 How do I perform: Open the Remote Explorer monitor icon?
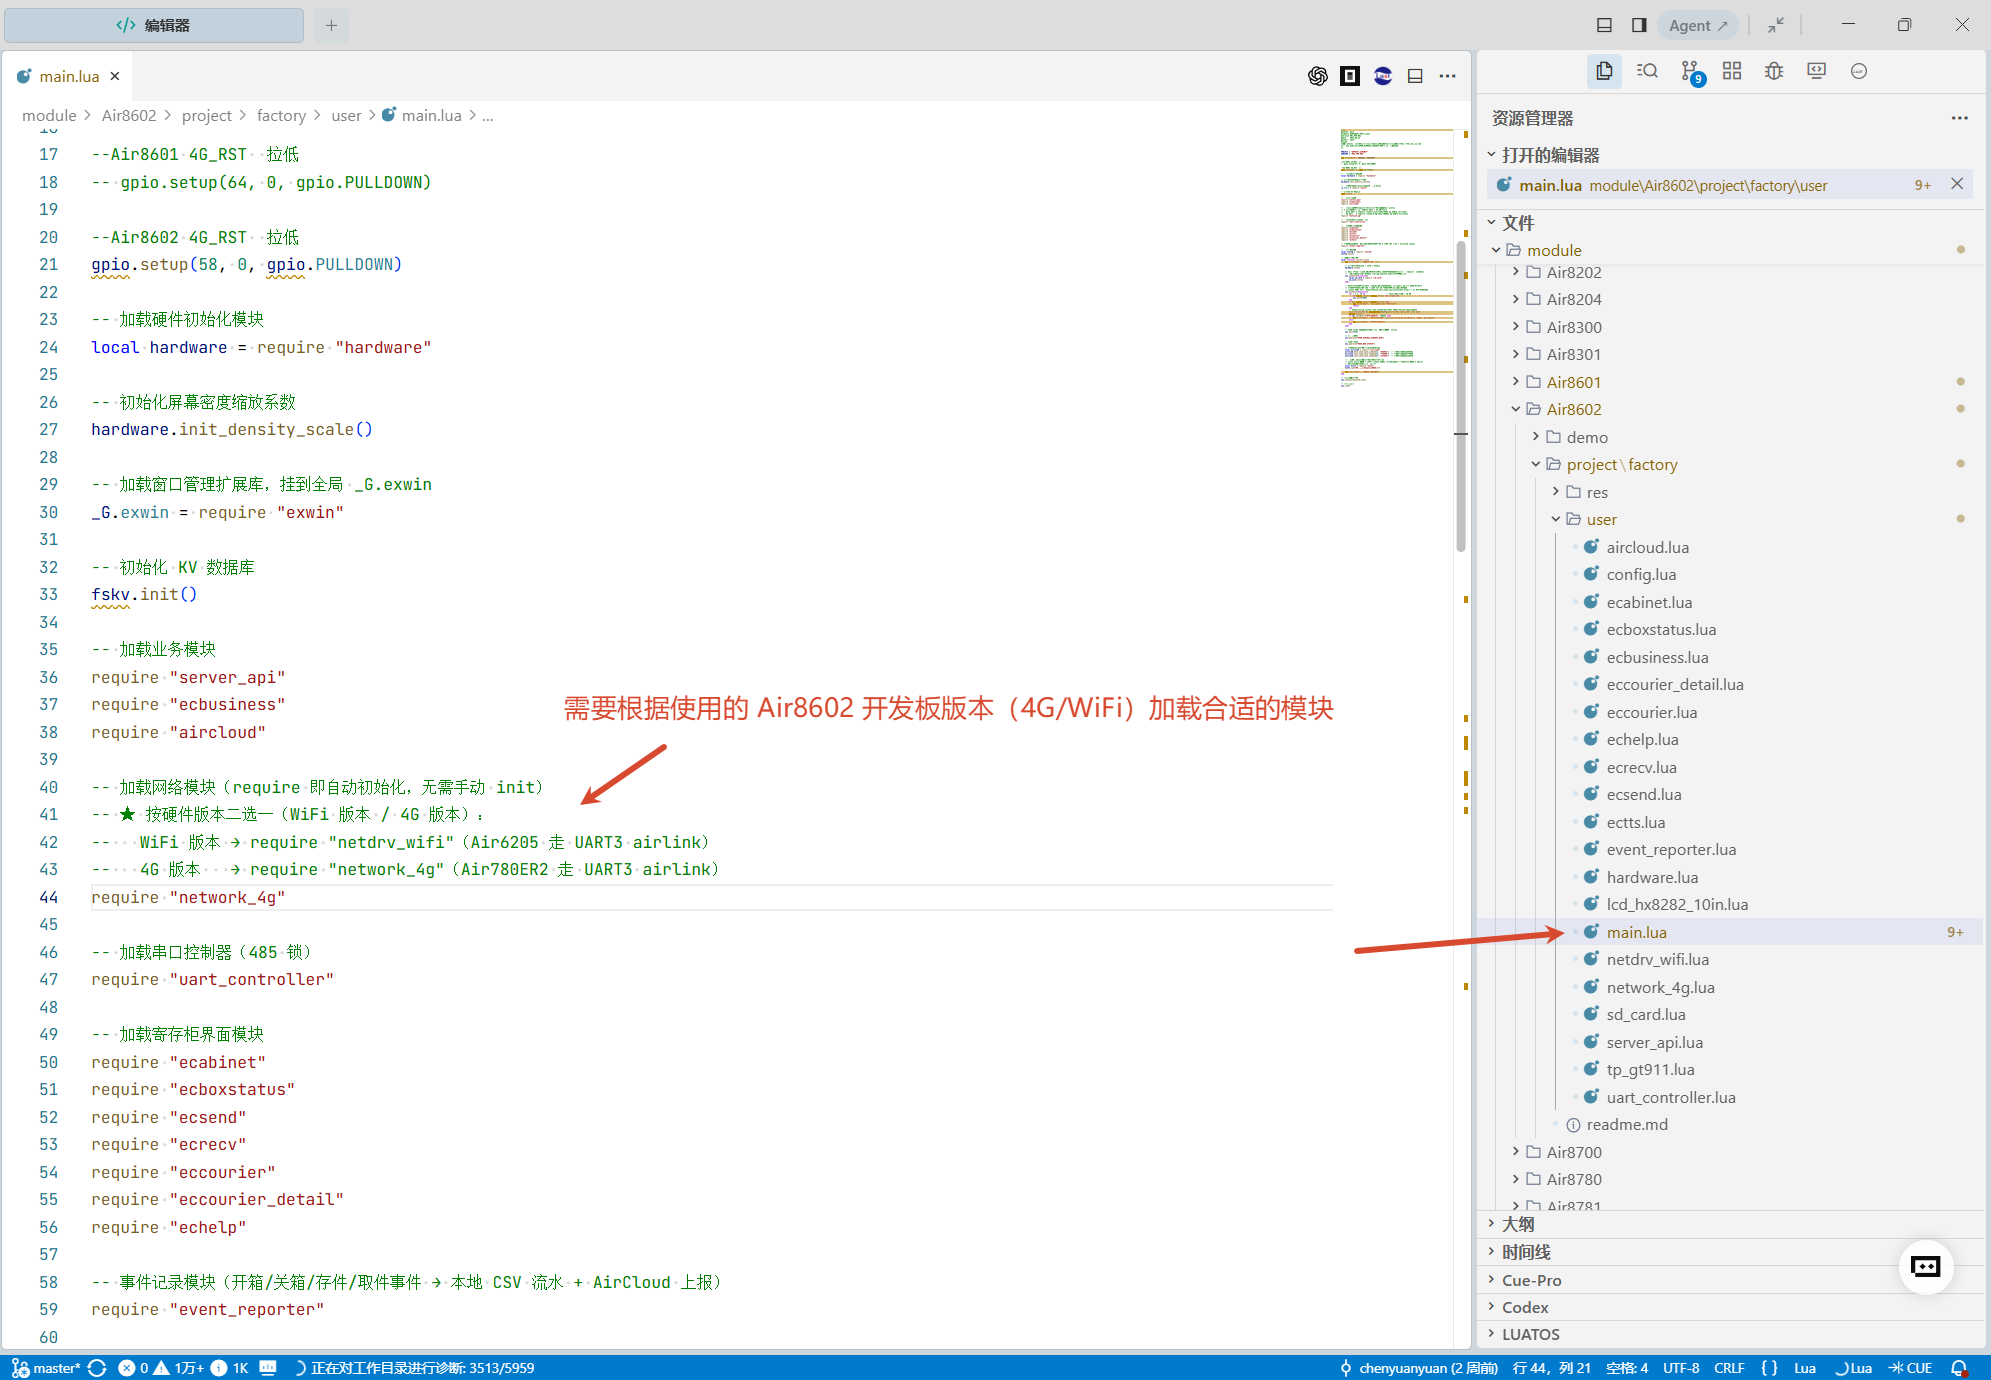tap(1817, 71)
